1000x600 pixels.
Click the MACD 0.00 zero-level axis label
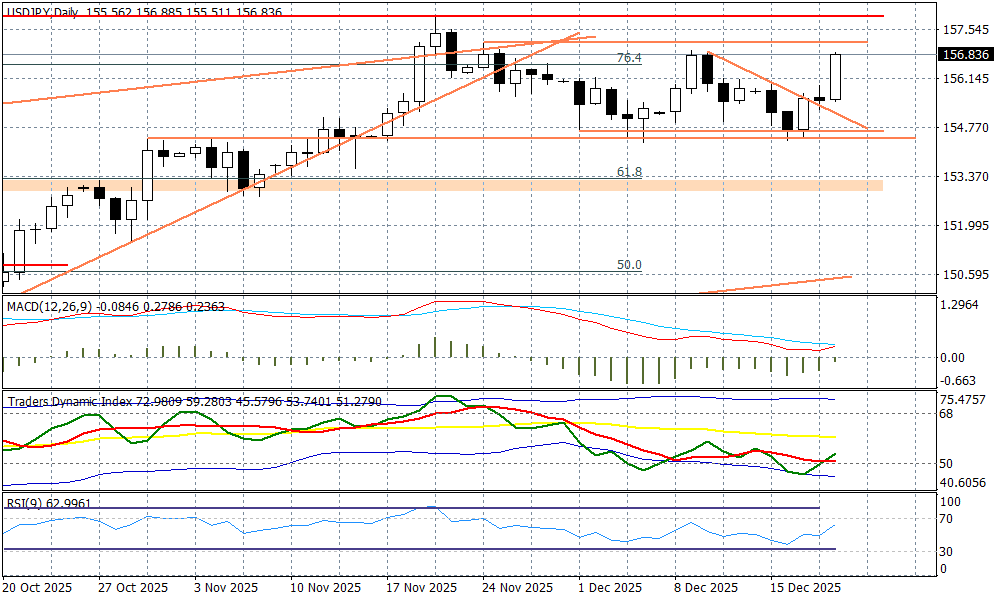point(953,357)
